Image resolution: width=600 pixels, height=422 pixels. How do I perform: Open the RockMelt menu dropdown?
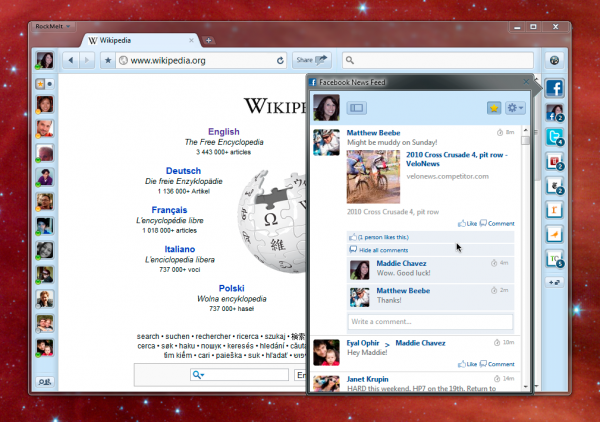click(x=52, y=26)
